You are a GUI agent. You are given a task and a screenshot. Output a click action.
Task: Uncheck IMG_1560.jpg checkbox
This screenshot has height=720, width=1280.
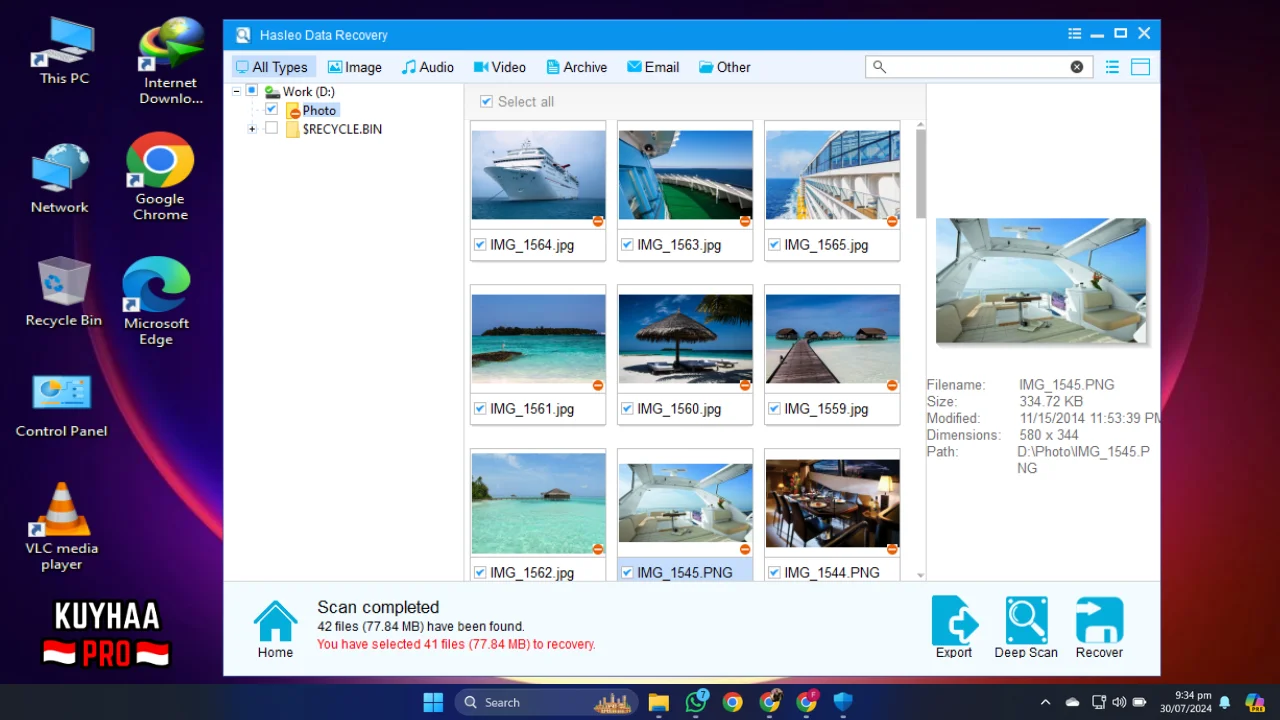tap(627, 409)
